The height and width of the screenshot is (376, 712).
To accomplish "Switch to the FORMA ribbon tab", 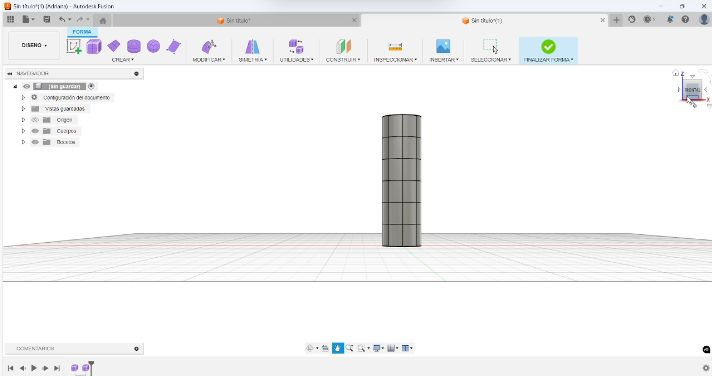I will click(82, 32).
